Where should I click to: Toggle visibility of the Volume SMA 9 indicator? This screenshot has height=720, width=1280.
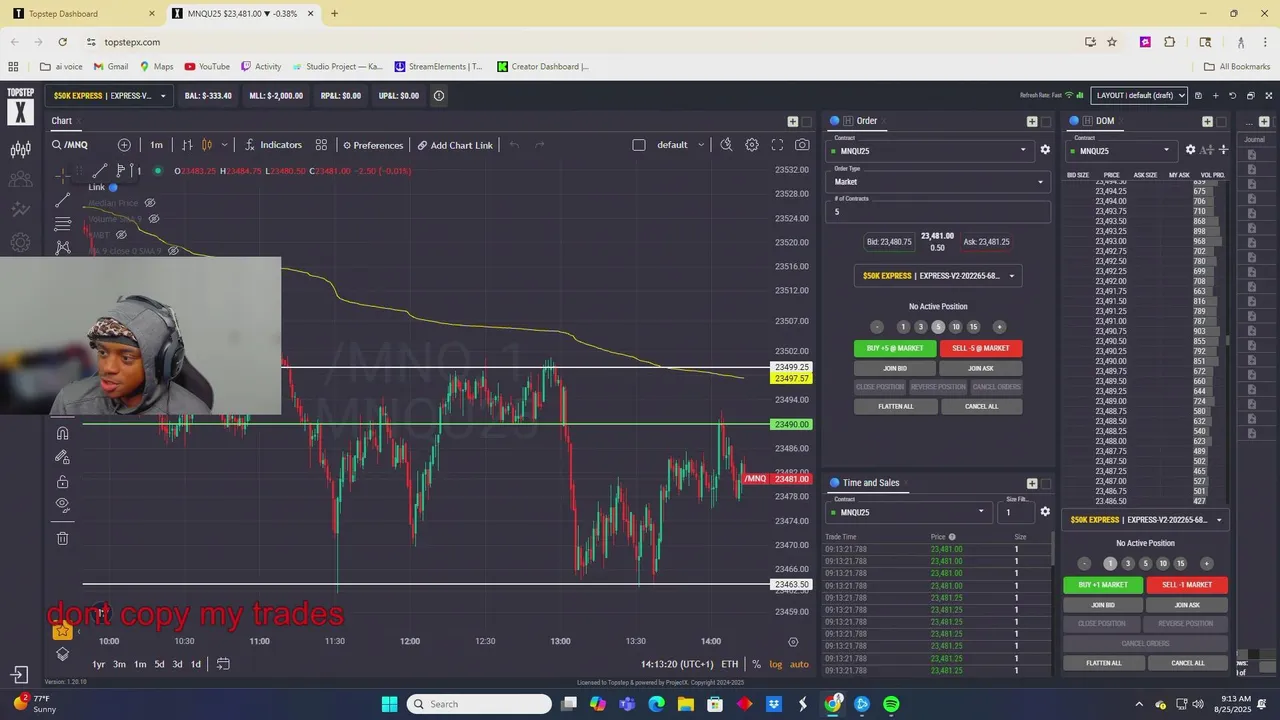(x=153, y=219)
